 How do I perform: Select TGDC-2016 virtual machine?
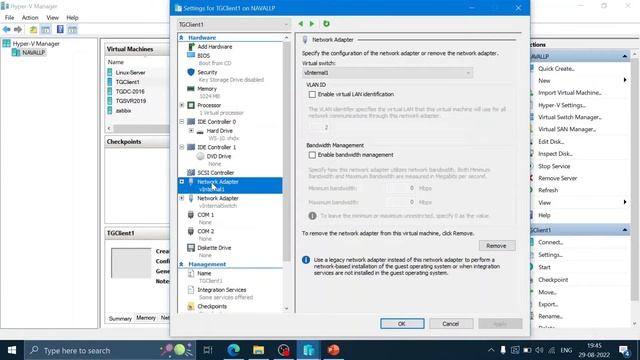pyautogui.click(x=130, y=91)
